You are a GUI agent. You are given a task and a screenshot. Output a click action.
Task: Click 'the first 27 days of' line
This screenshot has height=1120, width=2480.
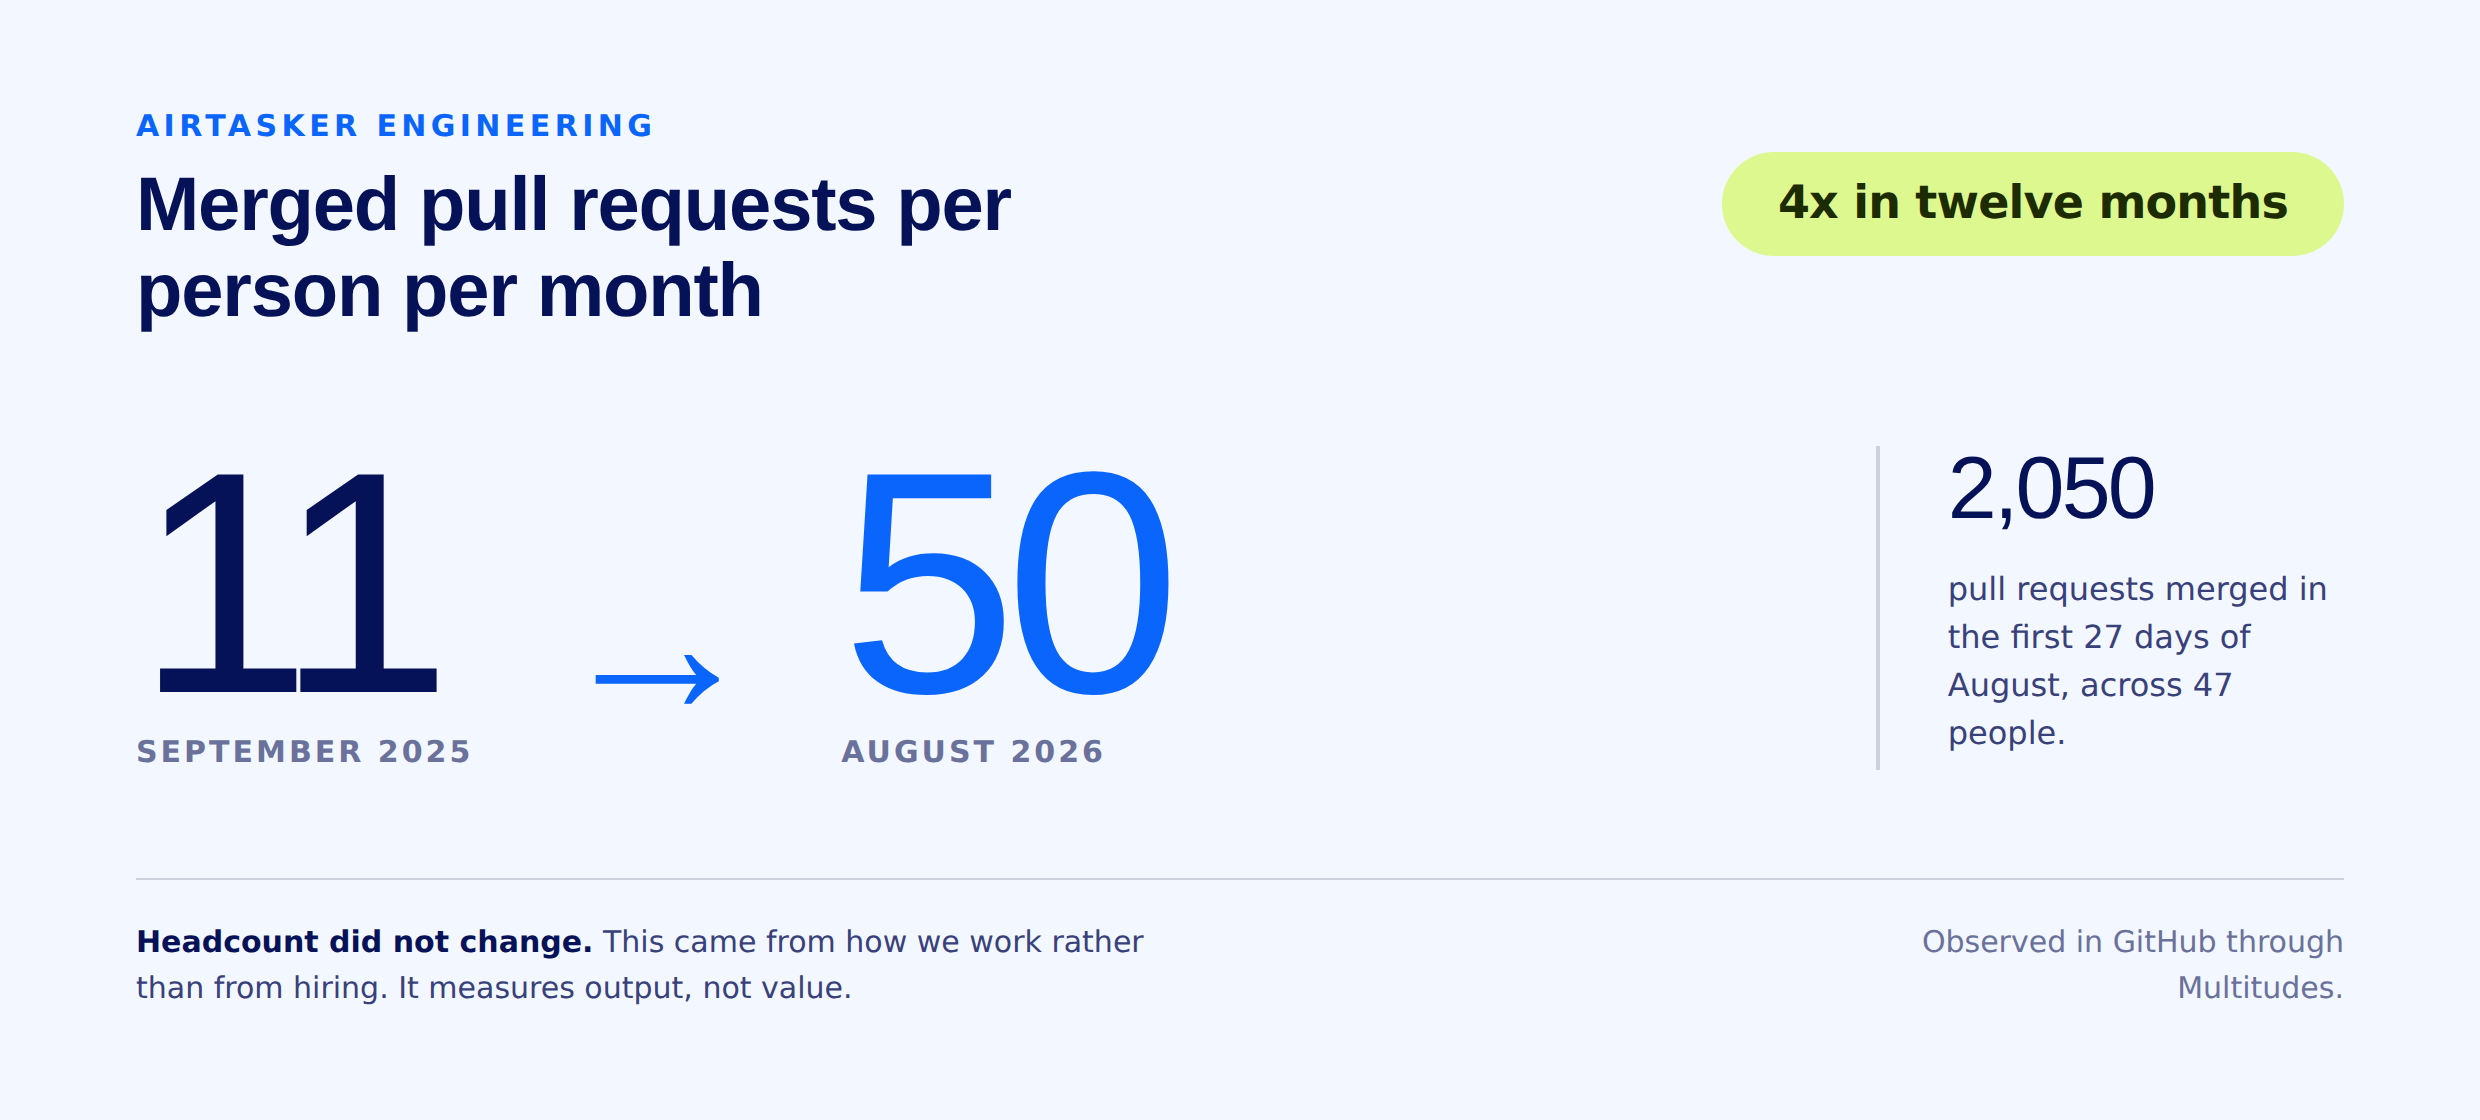(x=2099, y=637)
